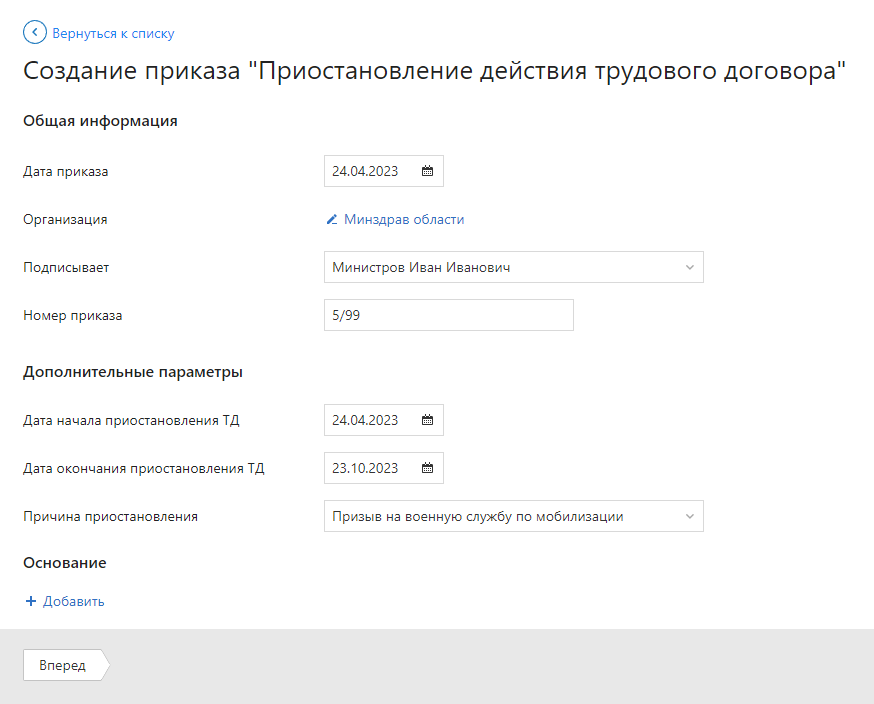The image size is (874, 704).
Task: Click the plus icon under Основание
Action: click(x=31, y=601)
